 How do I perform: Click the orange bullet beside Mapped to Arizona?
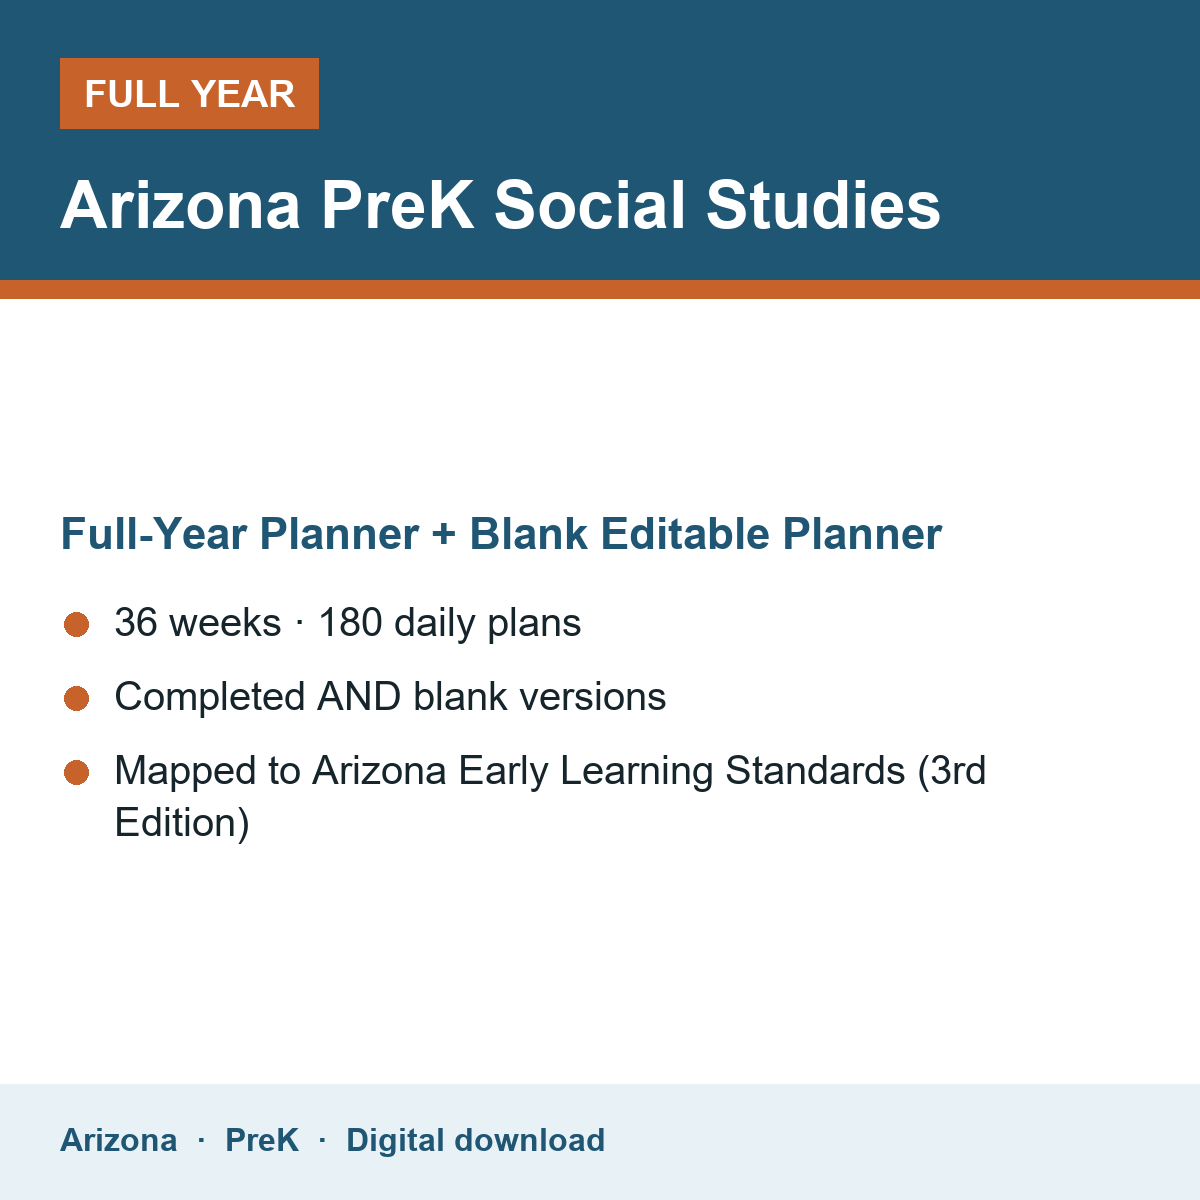click(77, 772)
